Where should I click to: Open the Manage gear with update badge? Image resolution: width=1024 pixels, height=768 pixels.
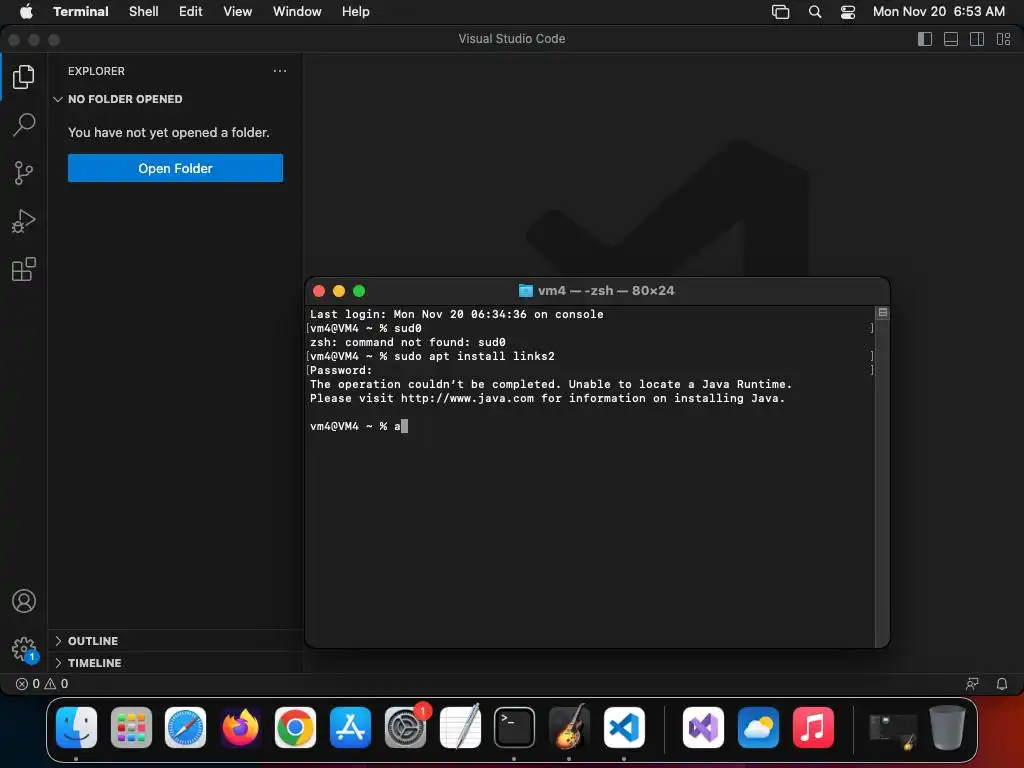(x=24, y=649)
